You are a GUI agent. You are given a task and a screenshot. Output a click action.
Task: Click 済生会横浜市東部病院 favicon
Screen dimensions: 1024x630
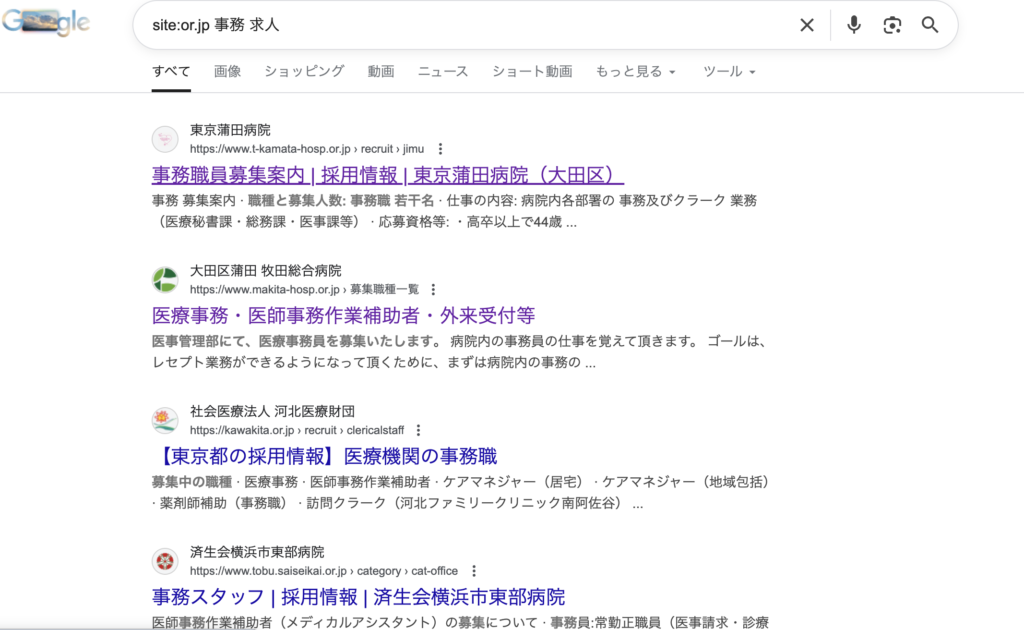click(165, 562)
